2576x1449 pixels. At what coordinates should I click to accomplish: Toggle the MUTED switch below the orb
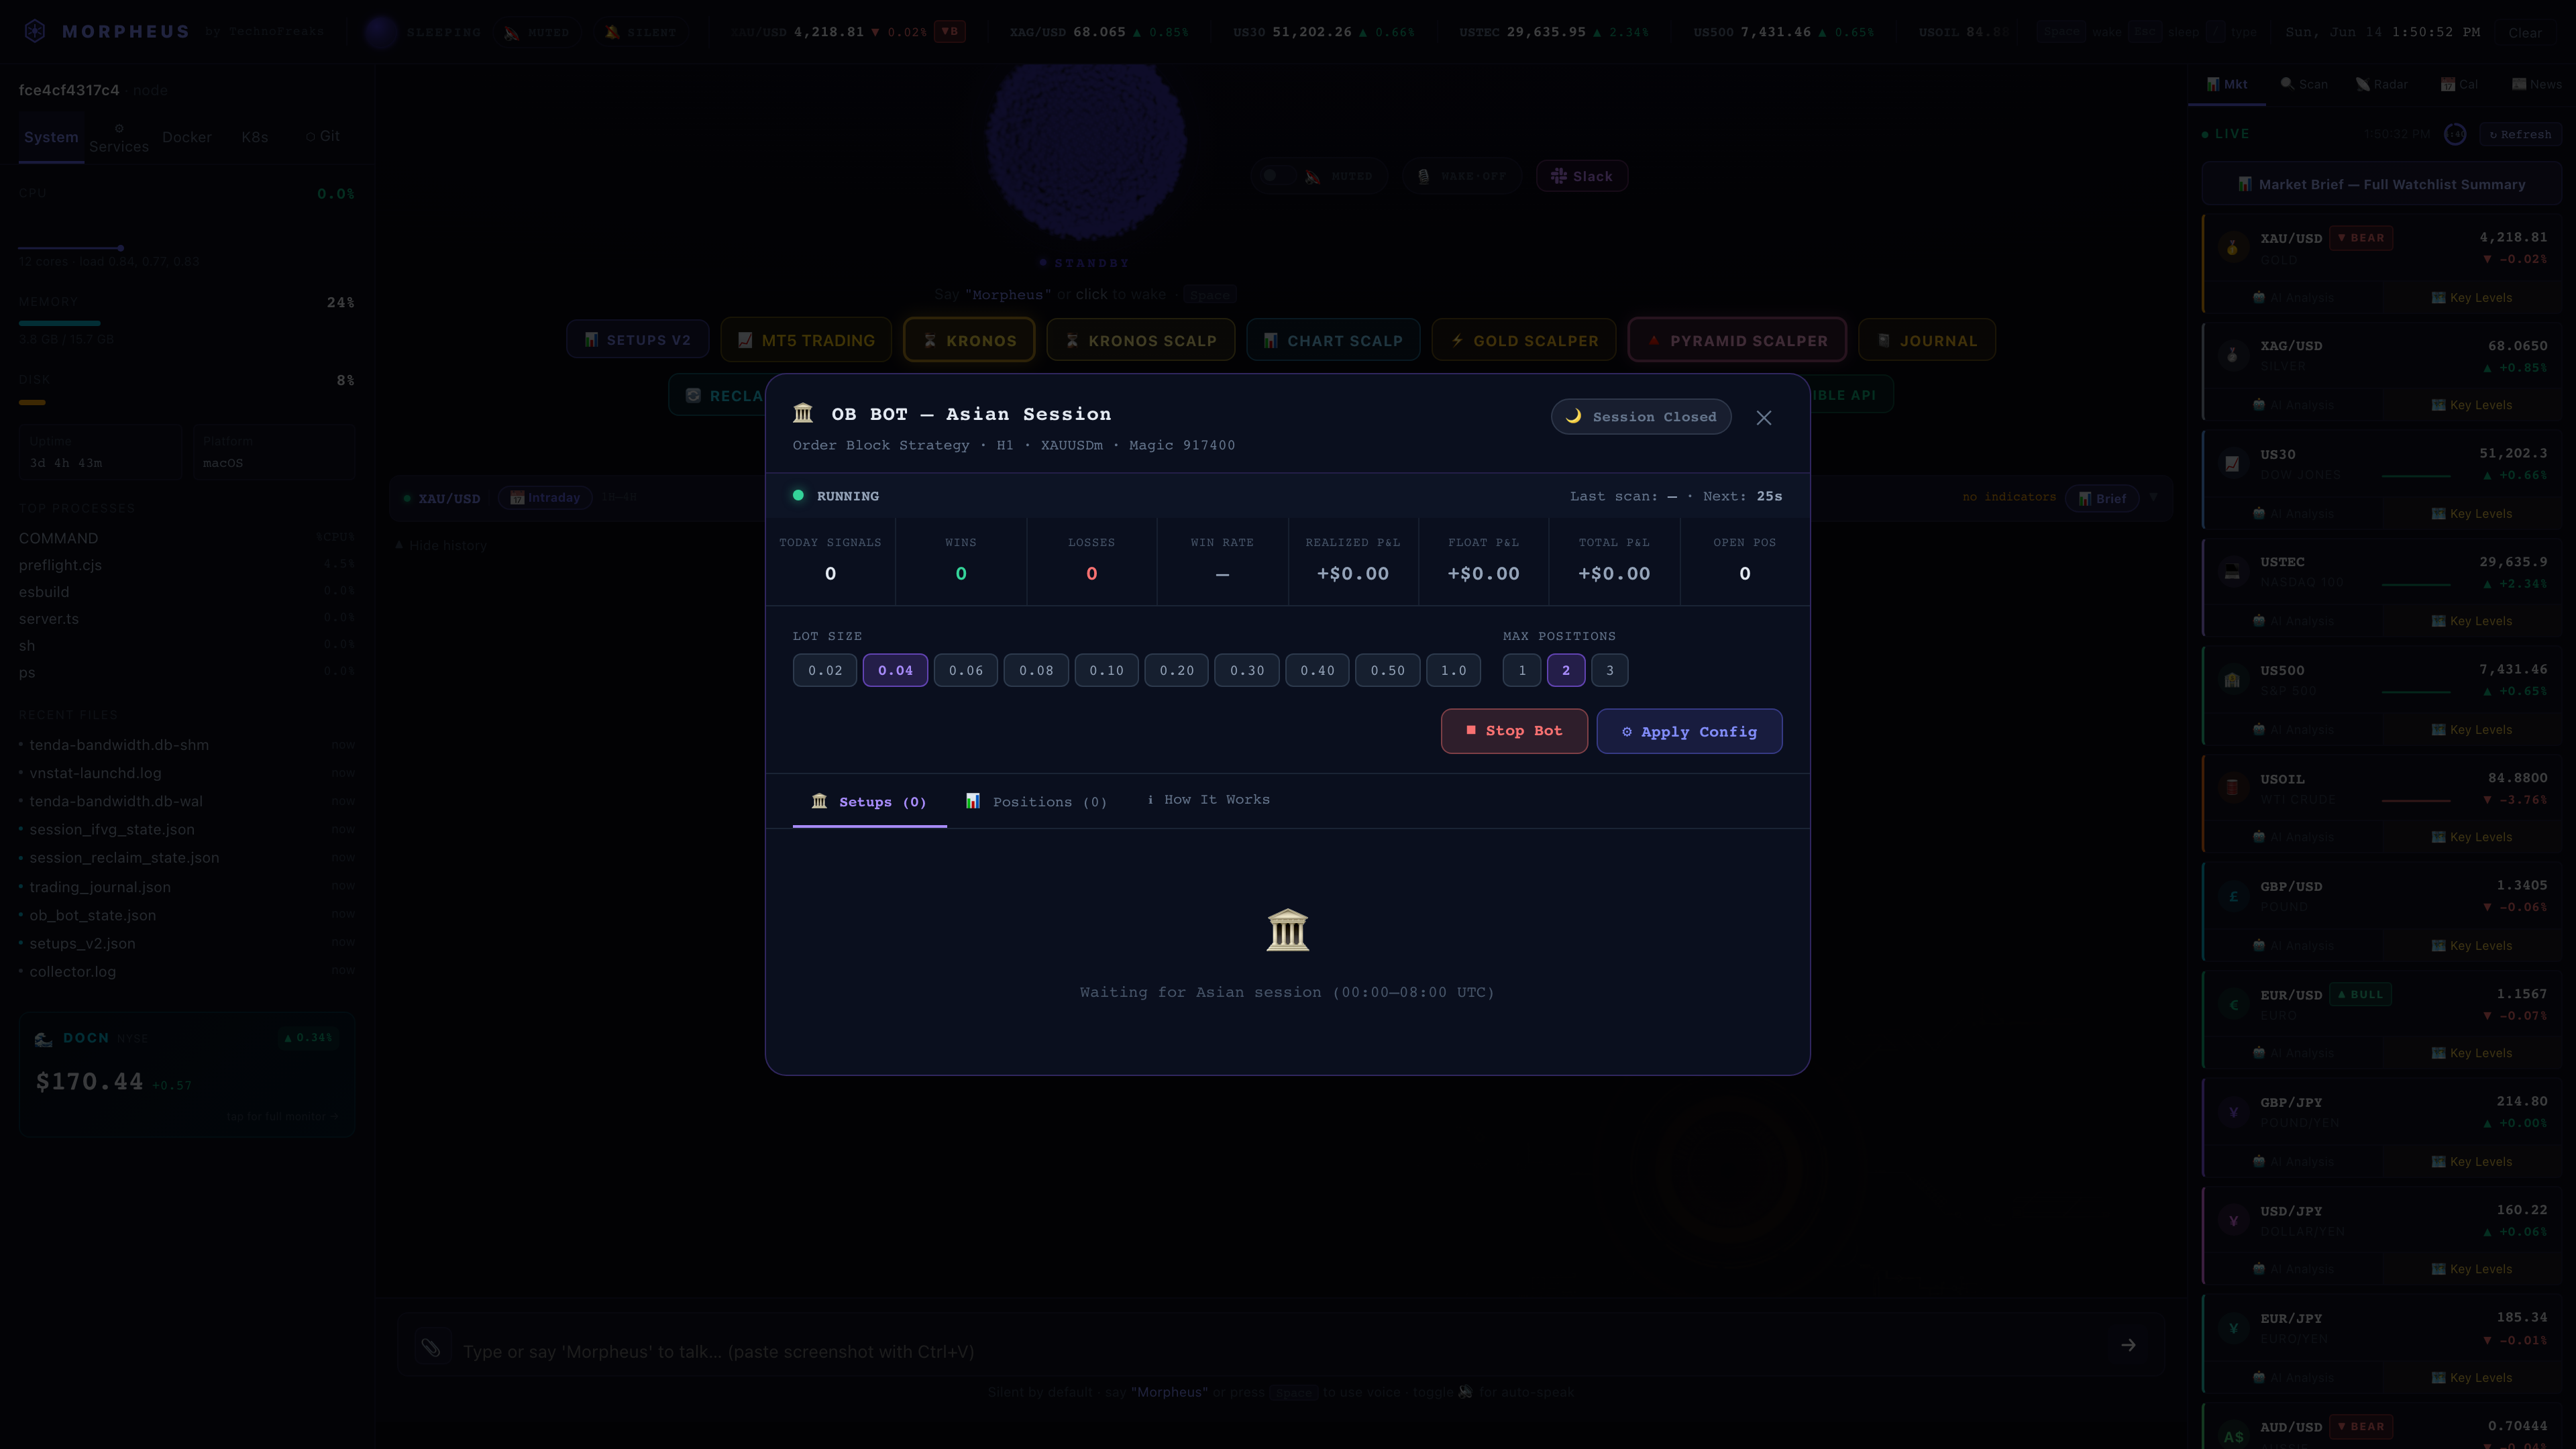click(x=1320, y=176)
